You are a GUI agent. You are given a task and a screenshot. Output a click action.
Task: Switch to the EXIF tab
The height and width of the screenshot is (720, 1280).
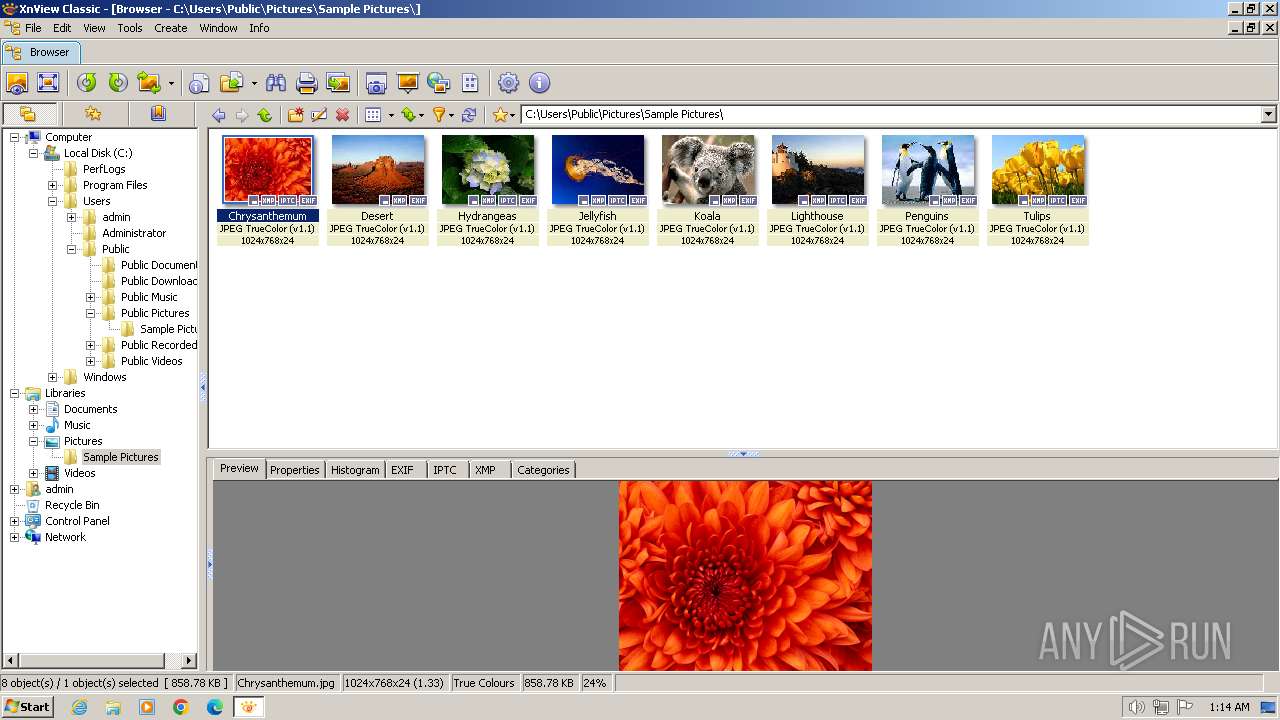pos(402,470)
